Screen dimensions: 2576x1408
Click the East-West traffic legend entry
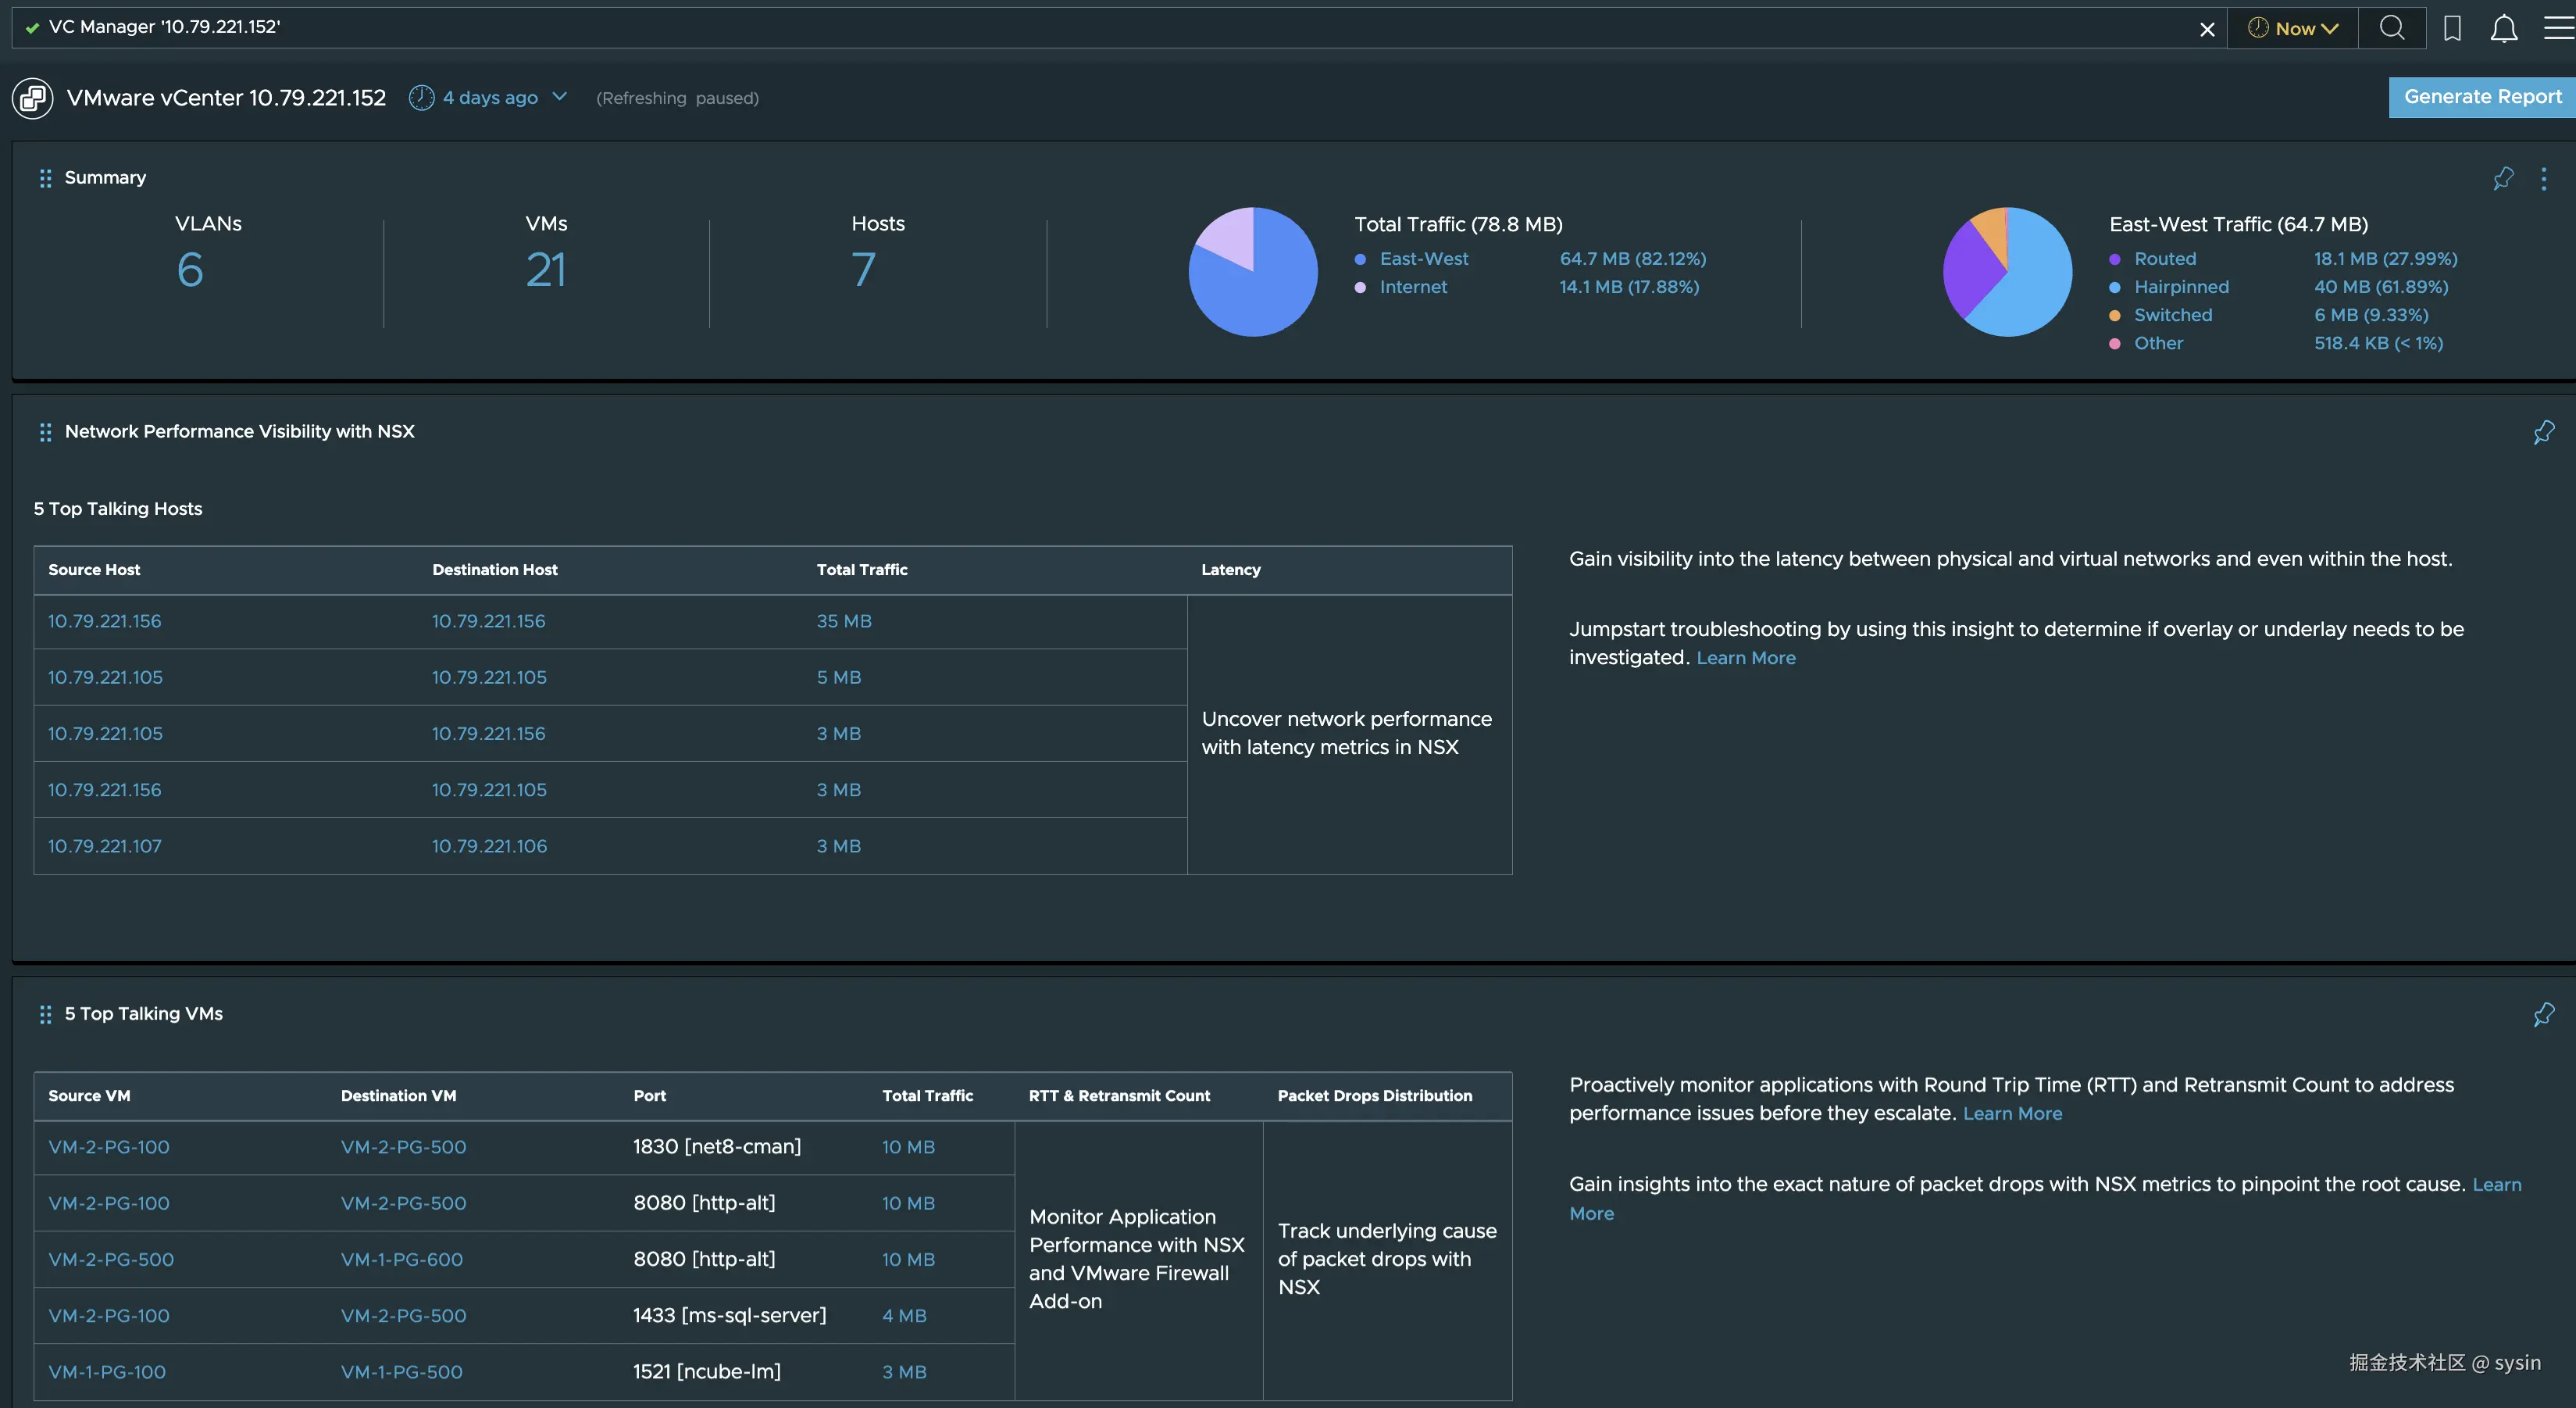[x=1423, y=259]
